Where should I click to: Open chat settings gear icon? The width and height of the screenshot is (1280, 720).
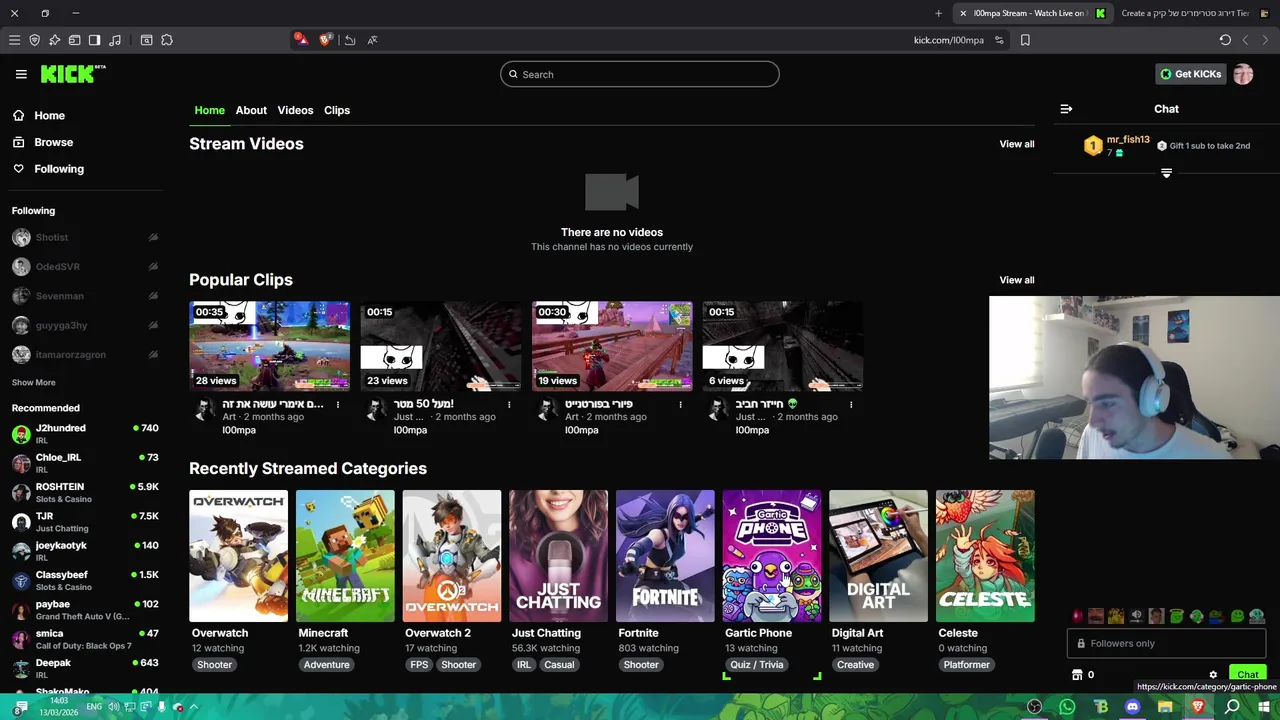pyautogui.click(x=1213, y=675)
